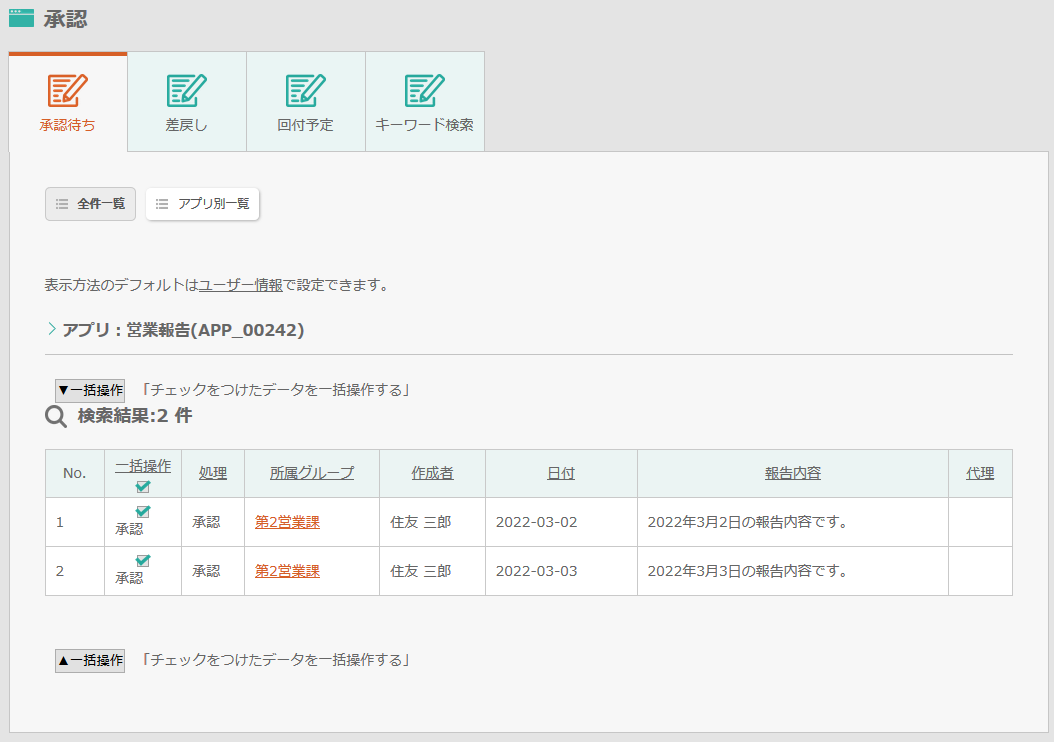Show the 全件一覧 list view
Screen dimensions: 1054x742
point(90,204)
